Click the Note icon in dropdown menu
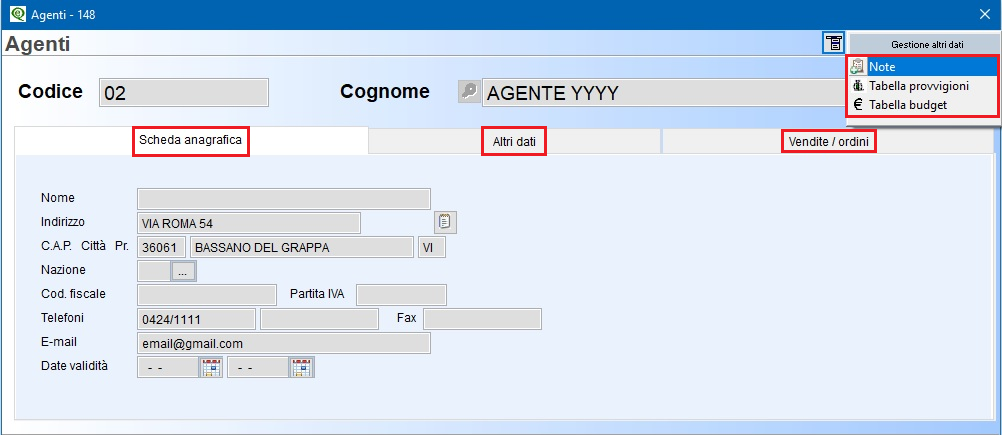The image size is (1002, 435). pyautogui.click(x=858, y=67)
